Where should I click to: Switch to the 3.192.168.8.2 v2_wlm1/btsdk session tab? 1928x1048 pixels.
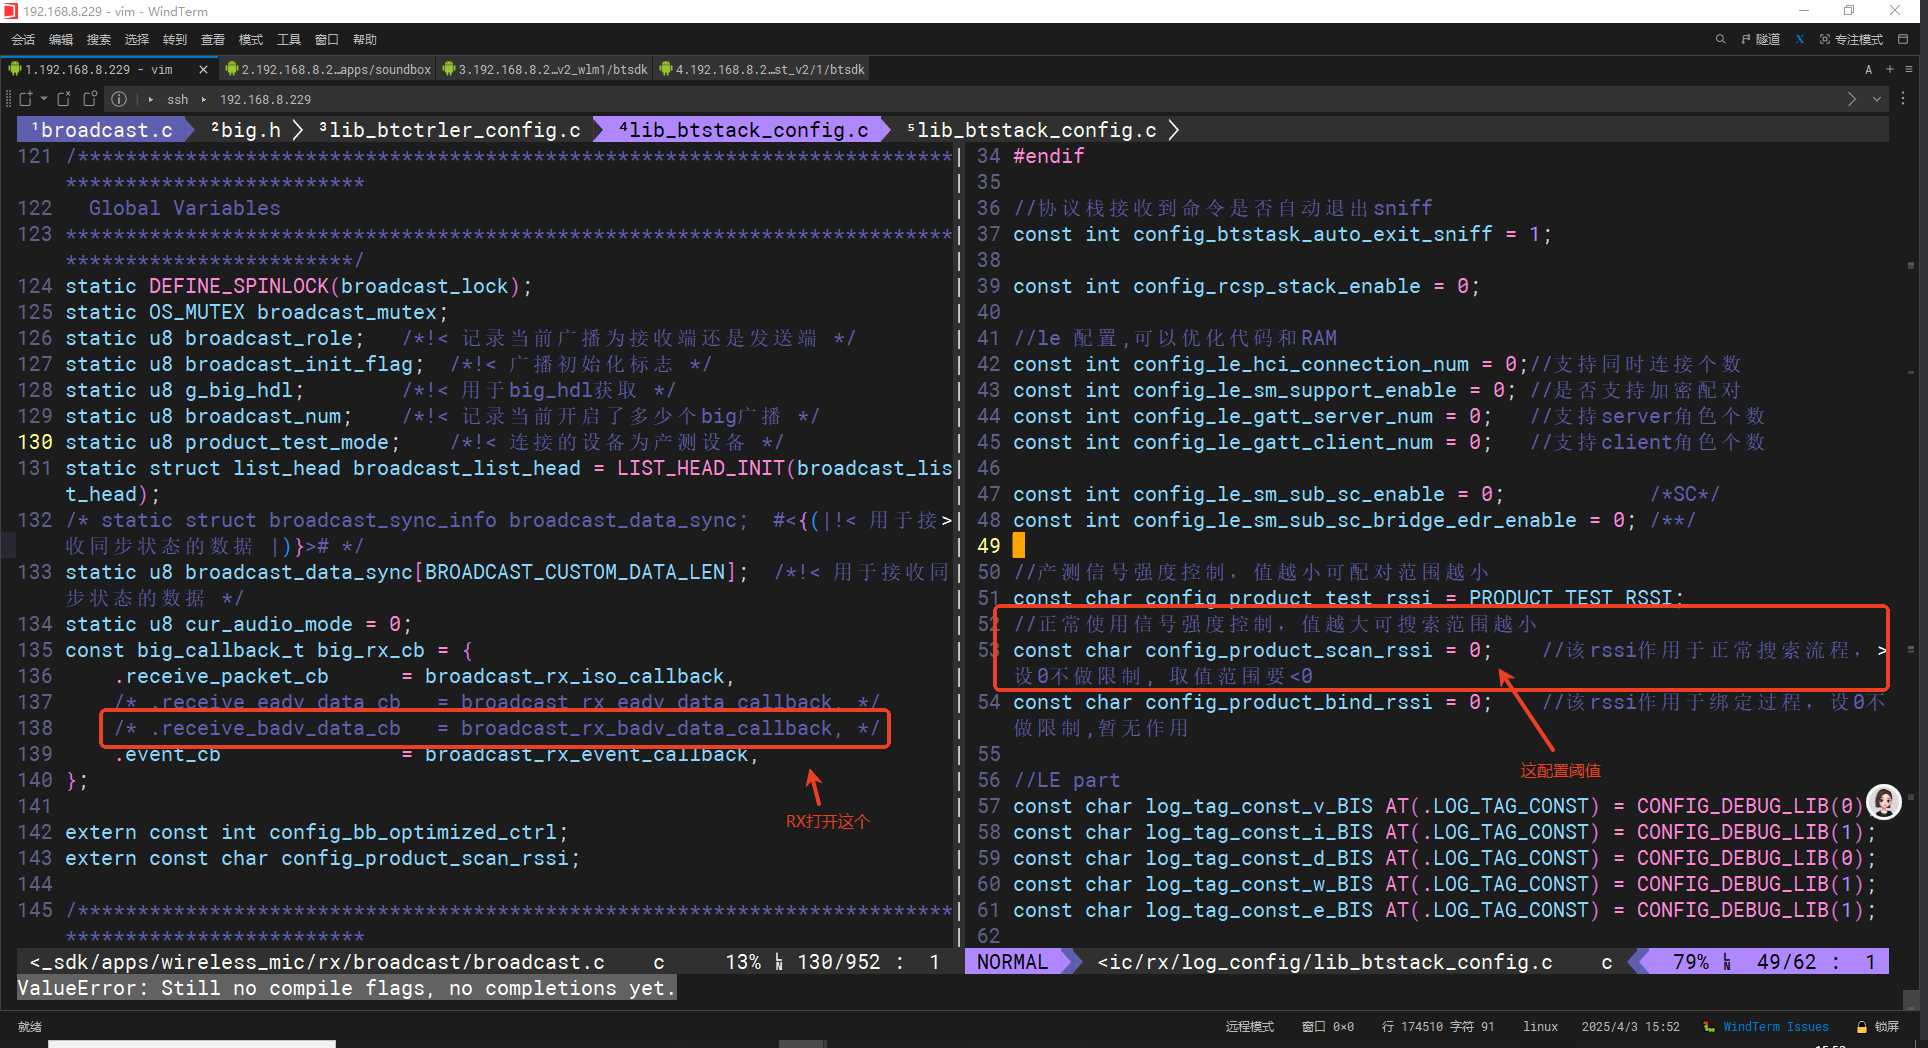coord(545,69)
